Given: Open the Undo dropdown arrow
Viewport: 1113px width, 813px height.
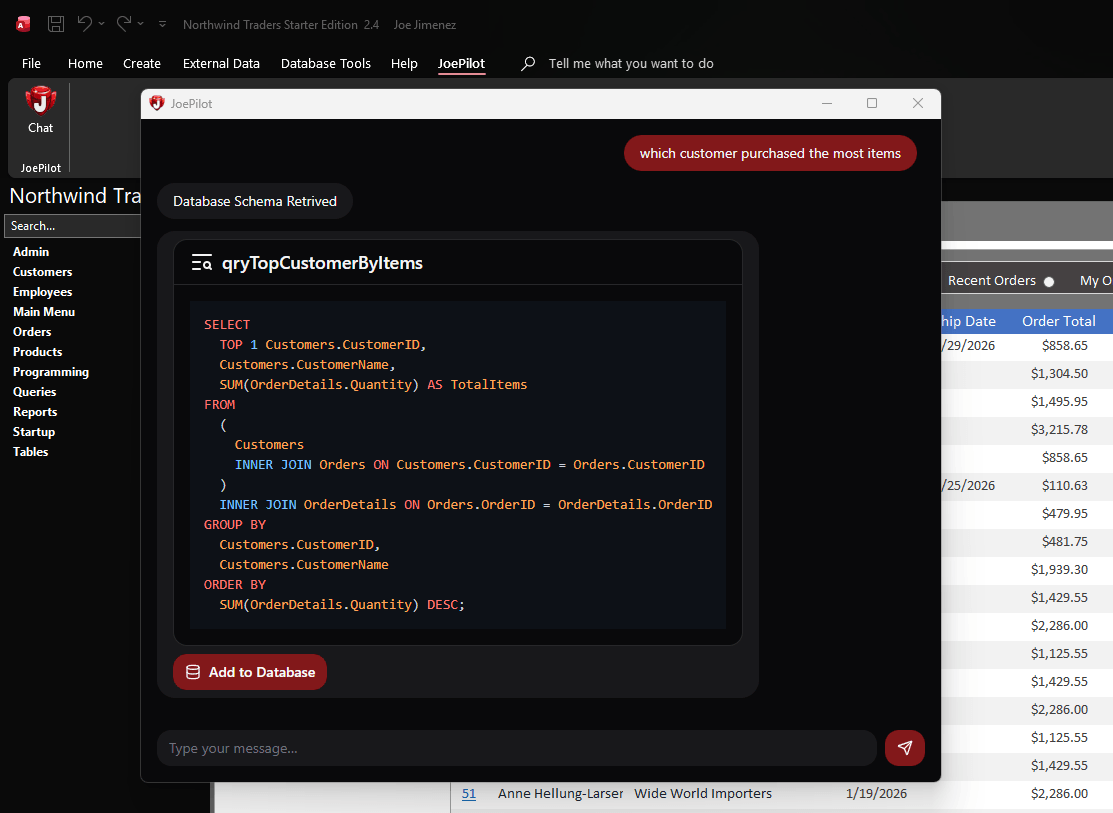Looking at the screenshot, I should 101,24.
